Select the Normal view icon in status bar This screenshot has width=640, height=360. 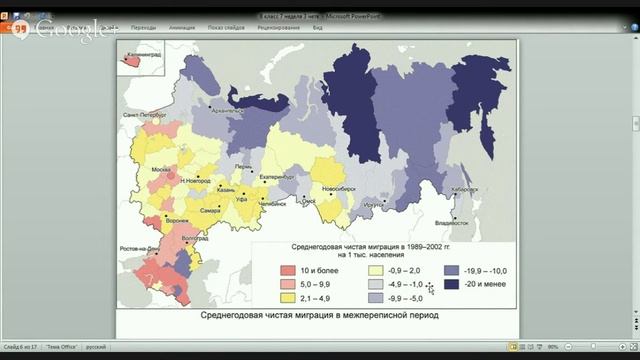[x=513, y=347]
